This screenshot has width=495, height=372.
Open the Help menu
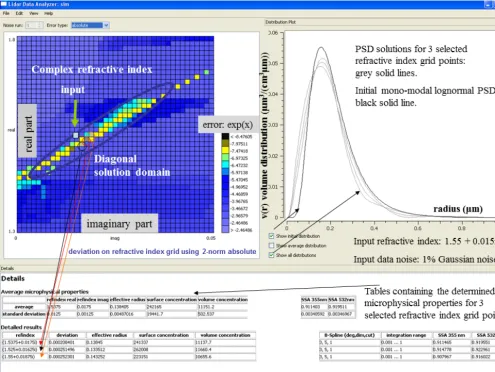pos(48,13)
